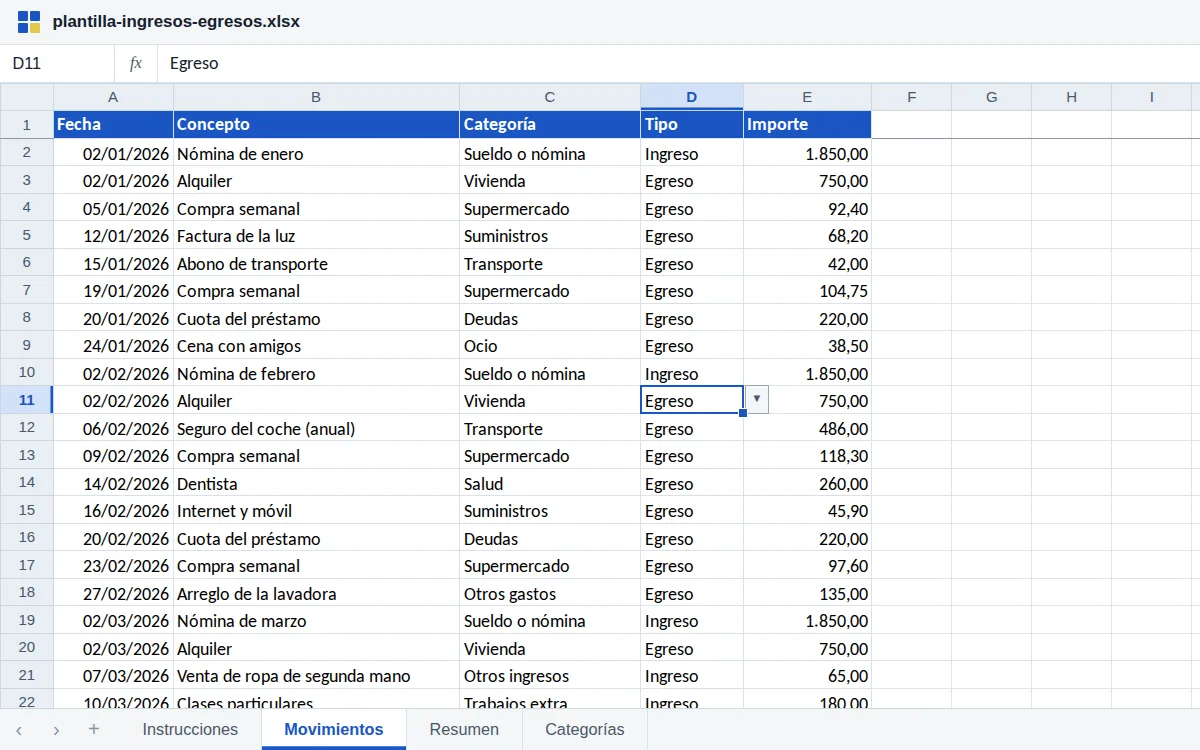
Task: Click the amount cell 92,40
Action: coord(807,208)
